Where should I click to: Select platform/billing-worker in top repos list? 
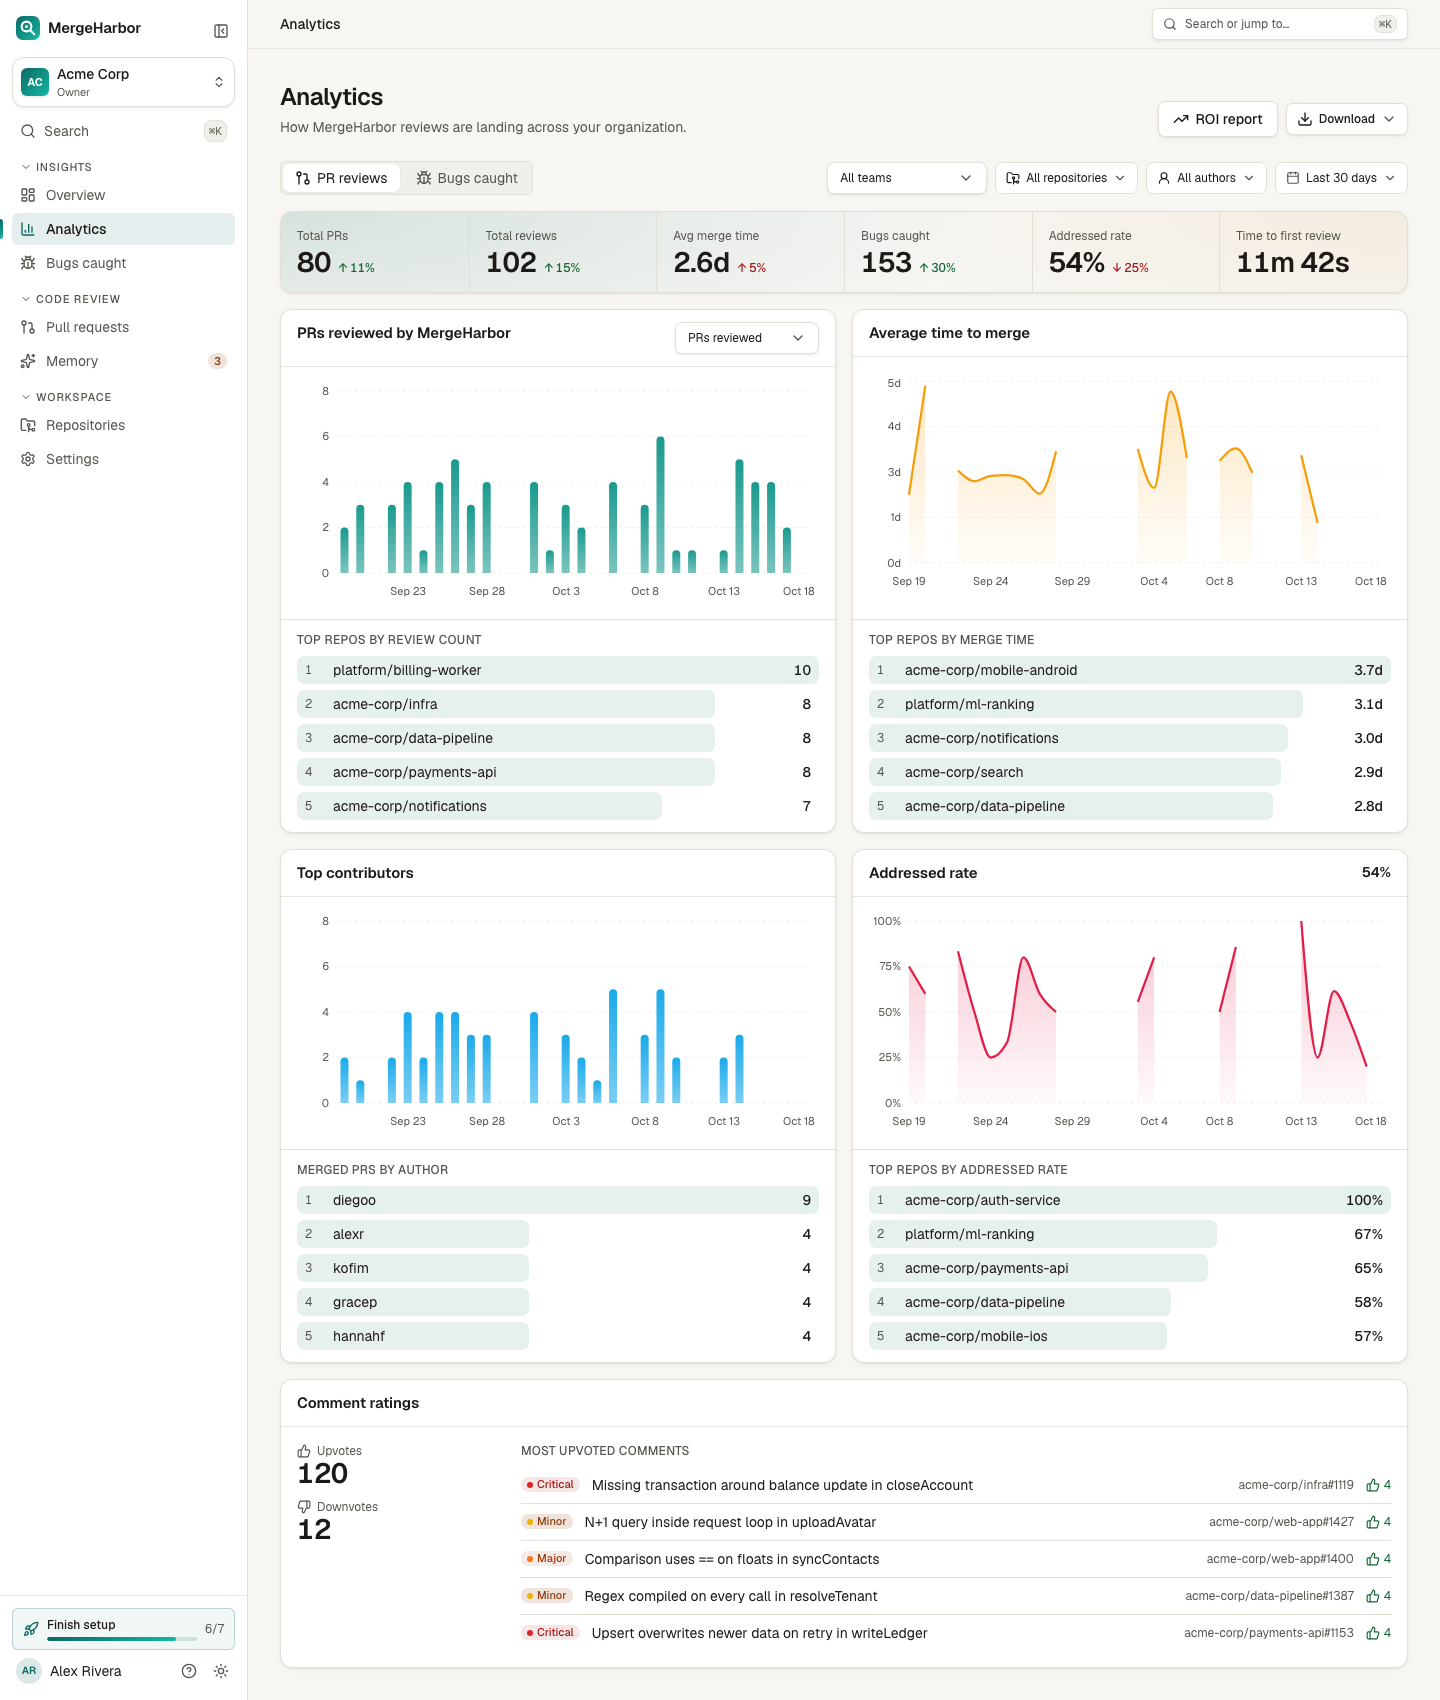point(558,670)
